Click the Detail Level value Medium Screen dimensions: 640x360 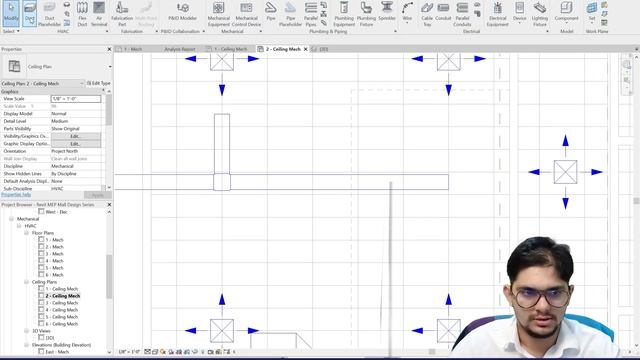[x=60, y=121]
